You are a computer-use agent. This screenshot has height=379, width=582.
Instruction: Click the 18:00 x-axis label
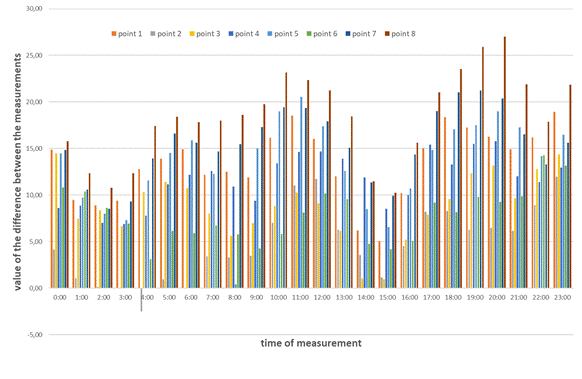coord(453,297)
